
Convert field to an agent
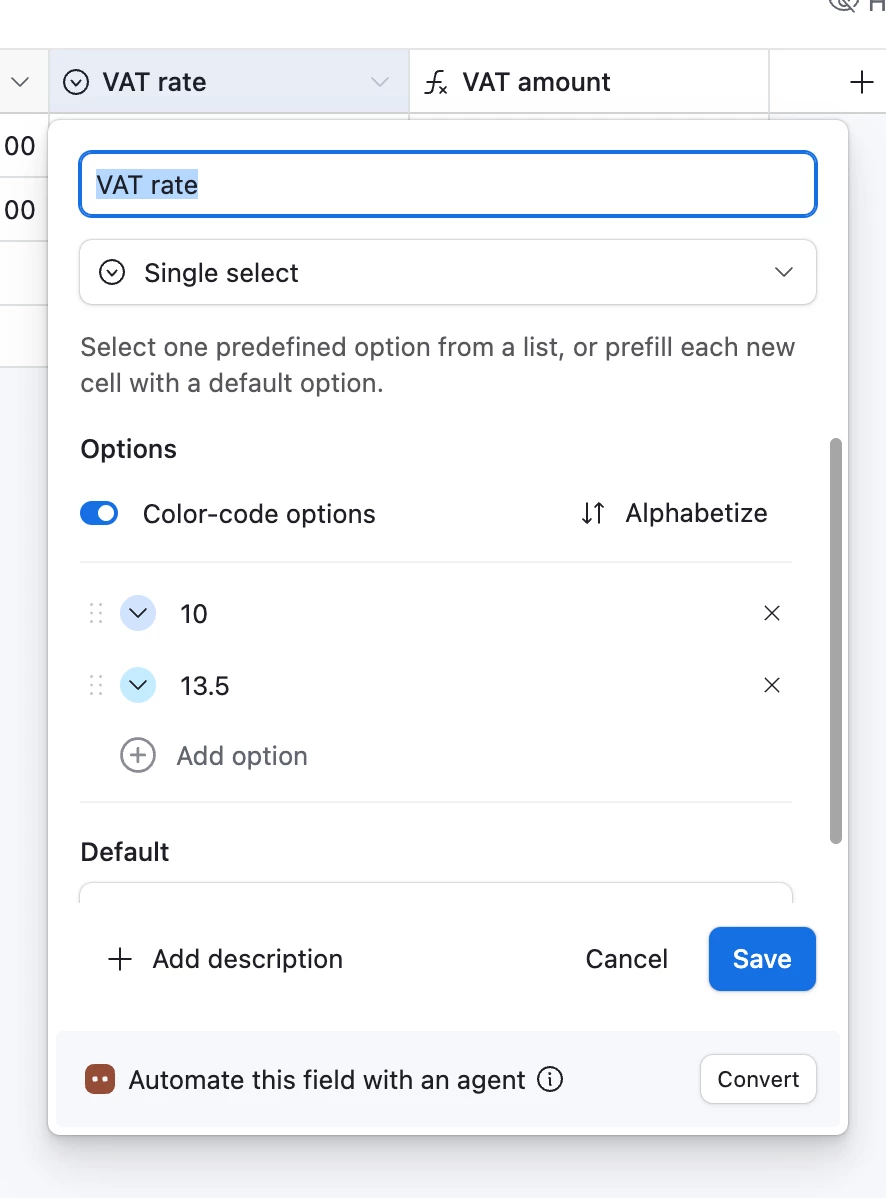(758, 1080)
